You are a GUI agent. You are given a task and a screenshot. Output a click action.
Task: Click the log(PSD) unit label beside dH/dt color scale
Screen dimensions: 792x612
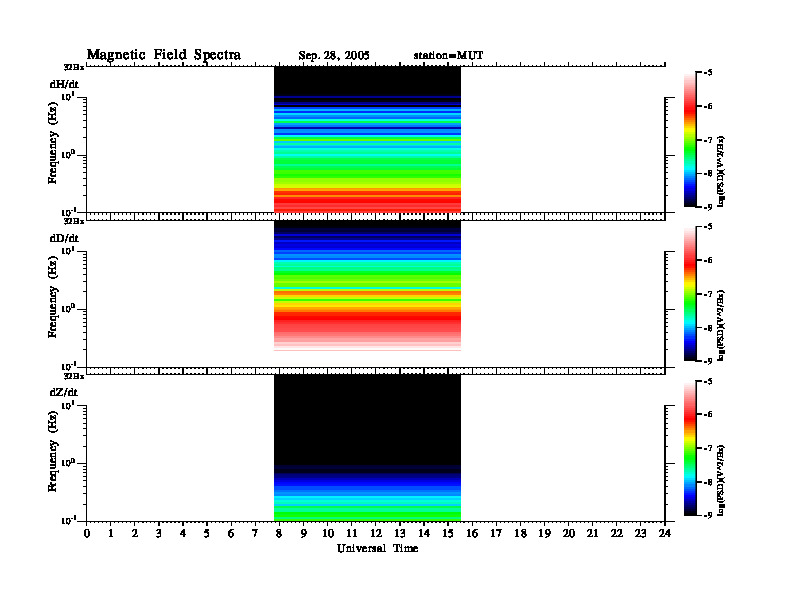click(x=721, y=171)
